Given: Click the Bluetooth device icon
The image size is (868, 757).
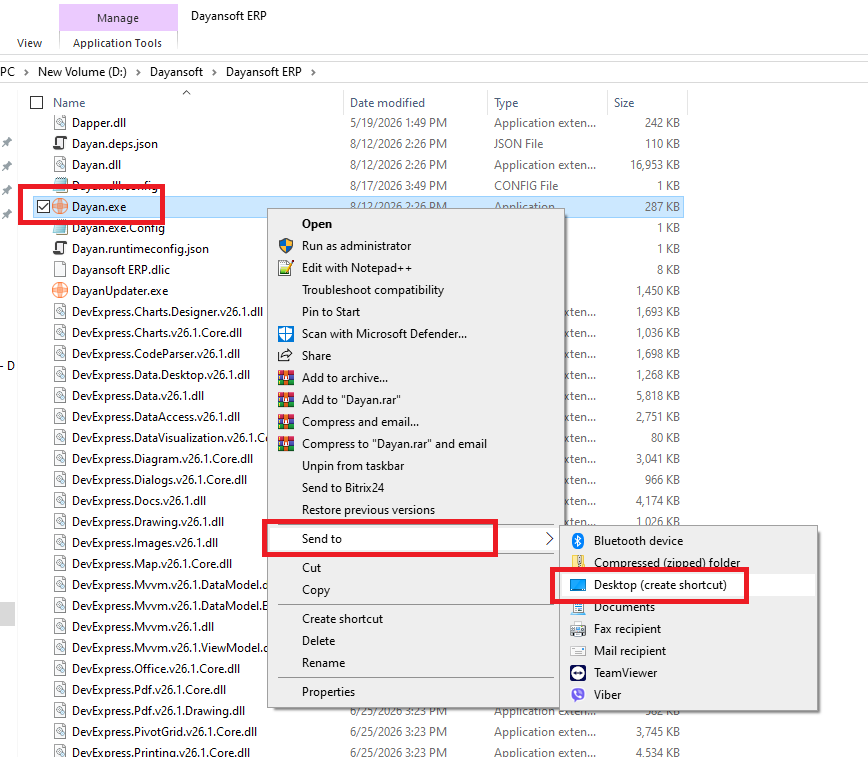Looking at the screenshot, I should click(x=578, y=540).
